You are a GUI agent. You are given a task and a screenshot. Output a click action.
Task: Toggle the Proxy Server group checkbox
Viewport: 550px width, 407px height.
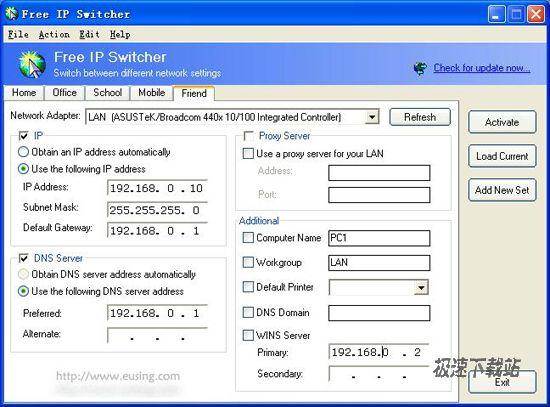click(249, 136)
